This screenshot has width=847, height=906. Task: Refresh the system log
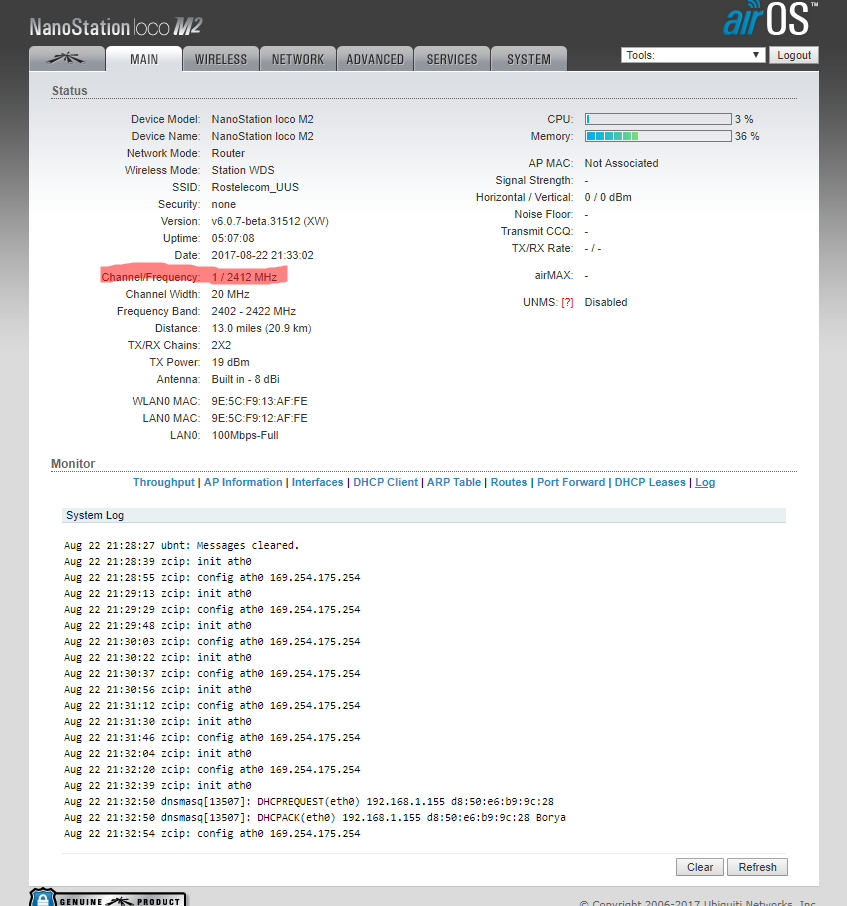pyautogui.click(x=757, y=867)
